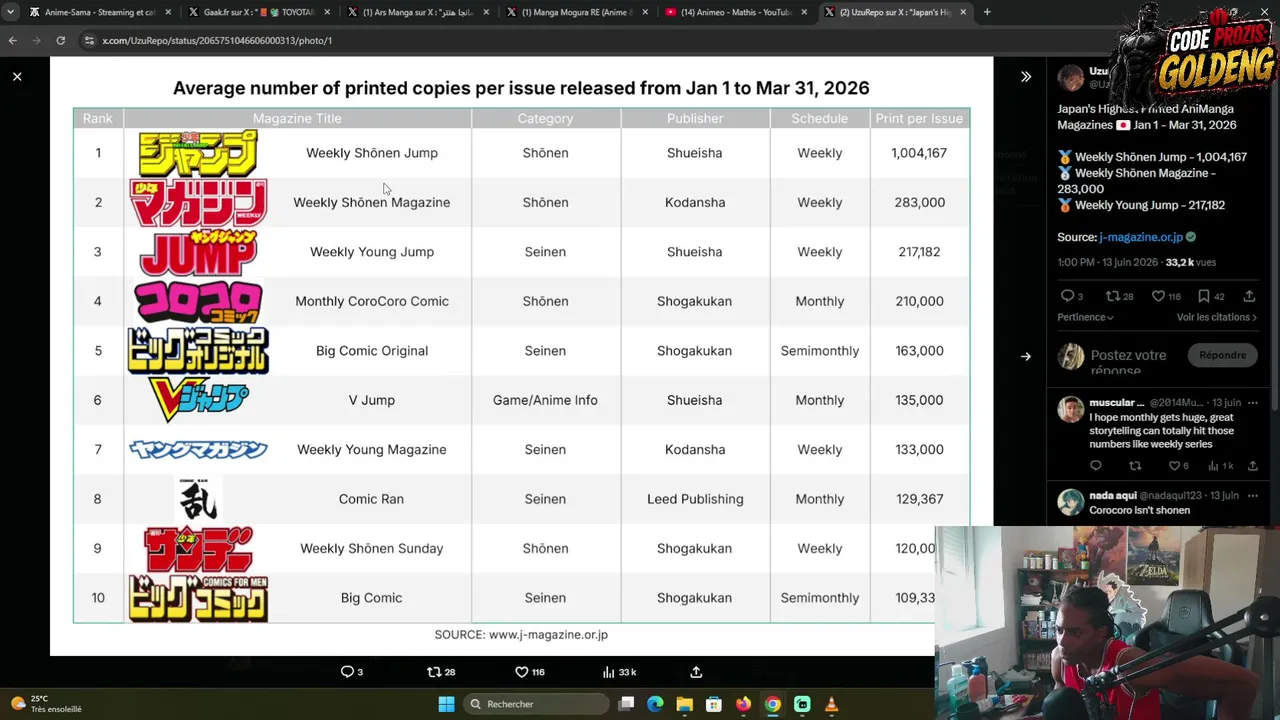The height and width of the screenshot is (720, 1280).
Task: Click the taskbar Rechercher search box
Action: [x=536, y=704]
